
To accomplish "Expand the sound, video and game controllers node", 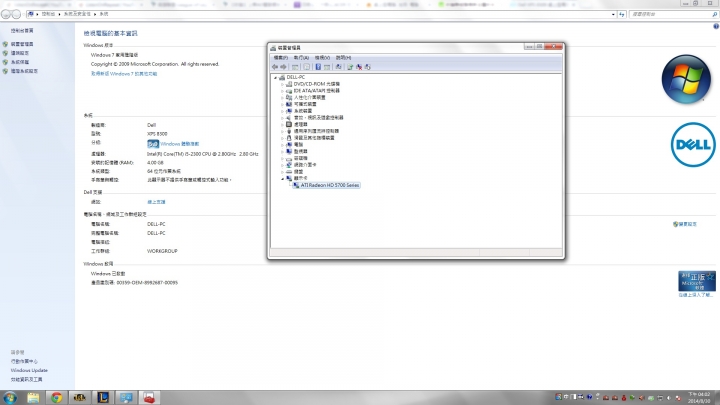I will [282, 118].
